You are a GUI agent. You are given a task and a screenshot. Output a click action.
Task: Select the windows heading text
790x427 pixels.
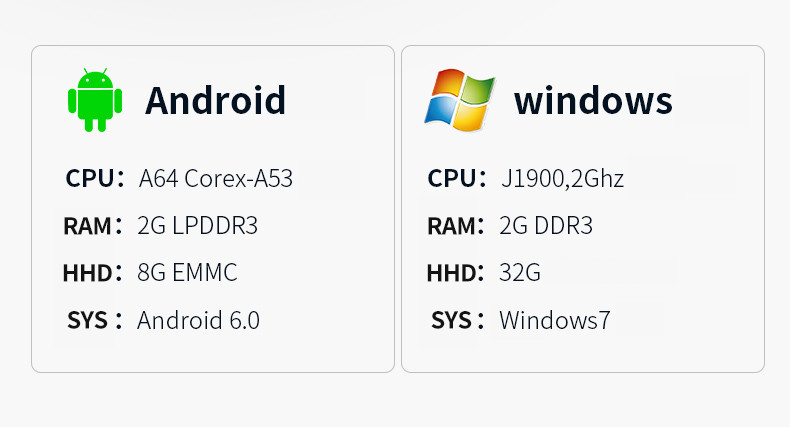(x=593, y=101)
